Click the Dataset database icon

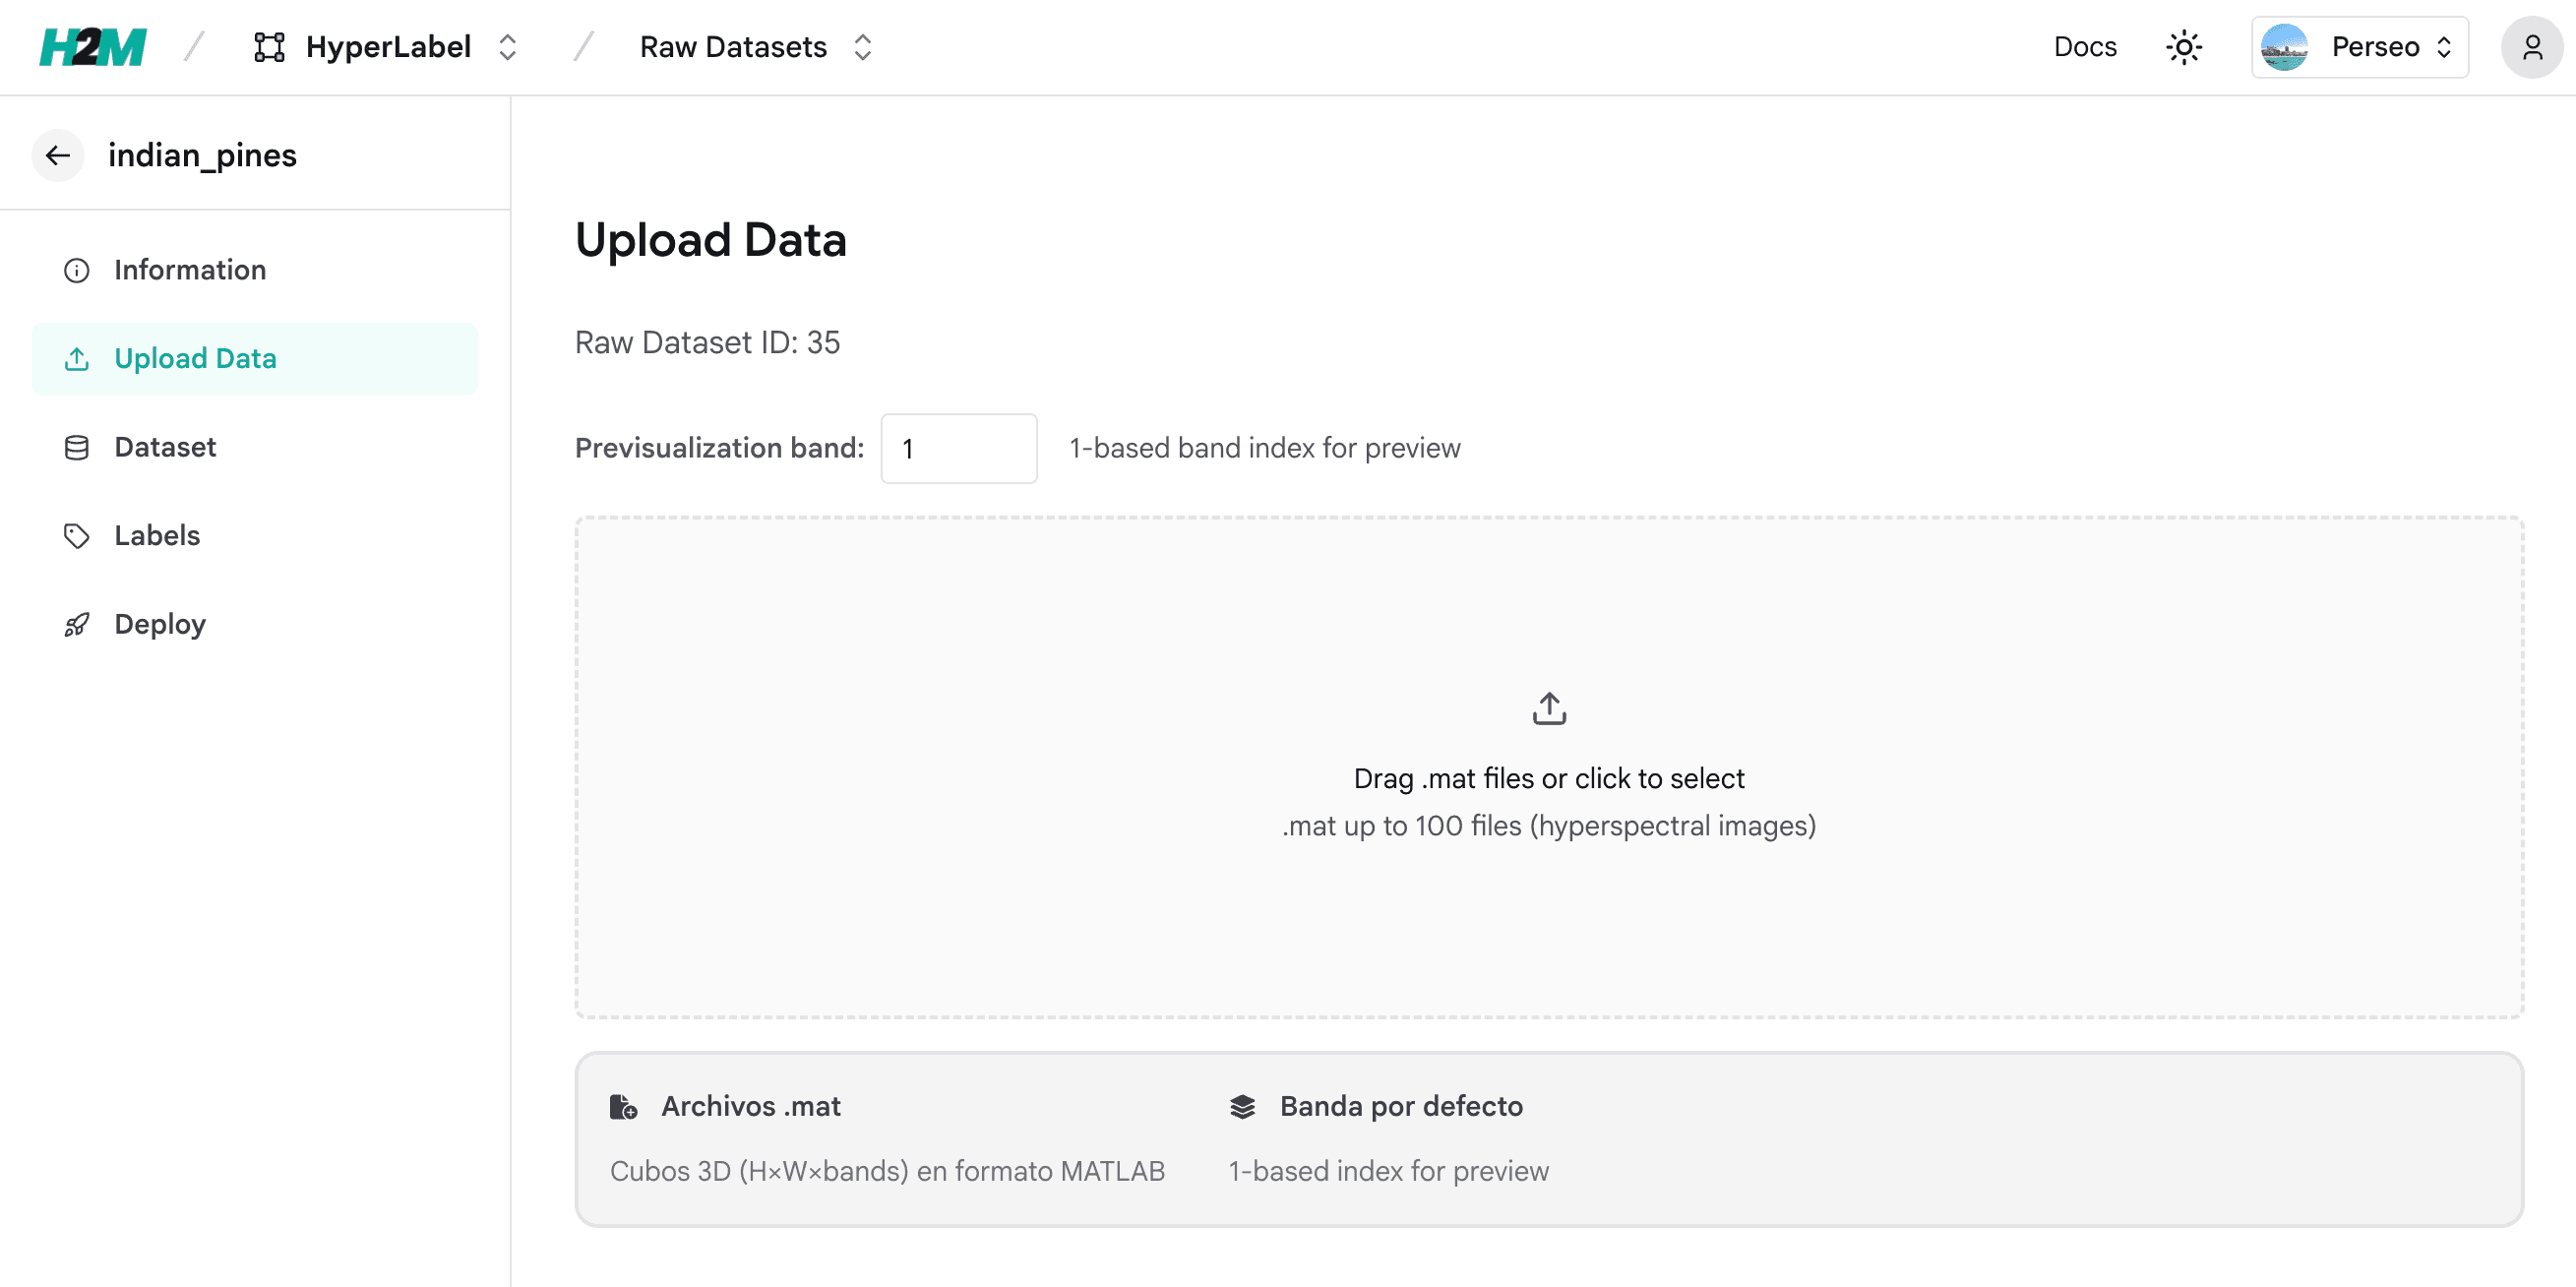pos(77,447)
